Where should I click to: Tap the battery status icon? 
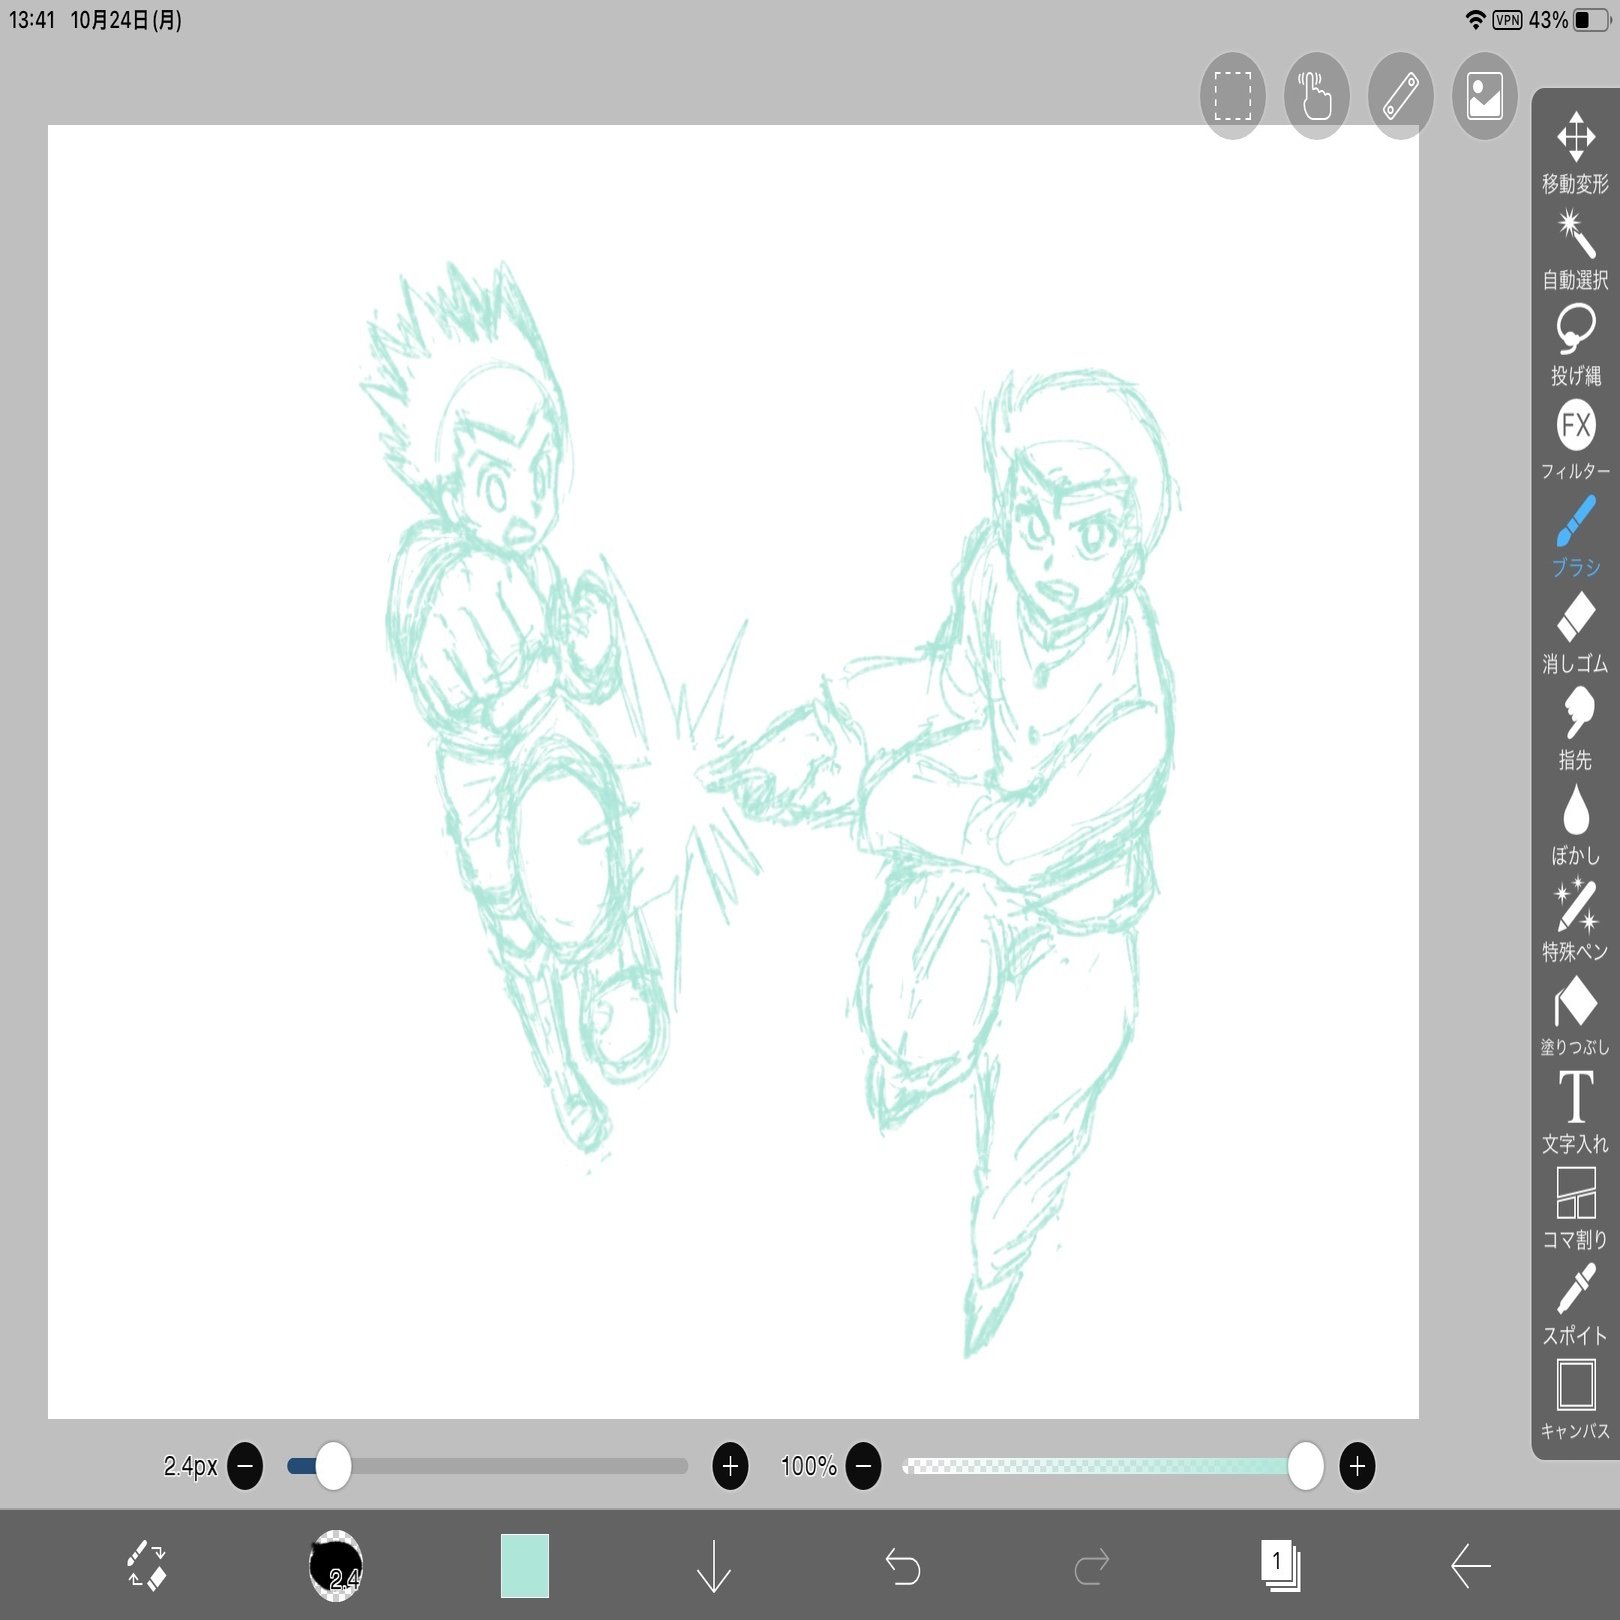click(x=1592, y=20)
